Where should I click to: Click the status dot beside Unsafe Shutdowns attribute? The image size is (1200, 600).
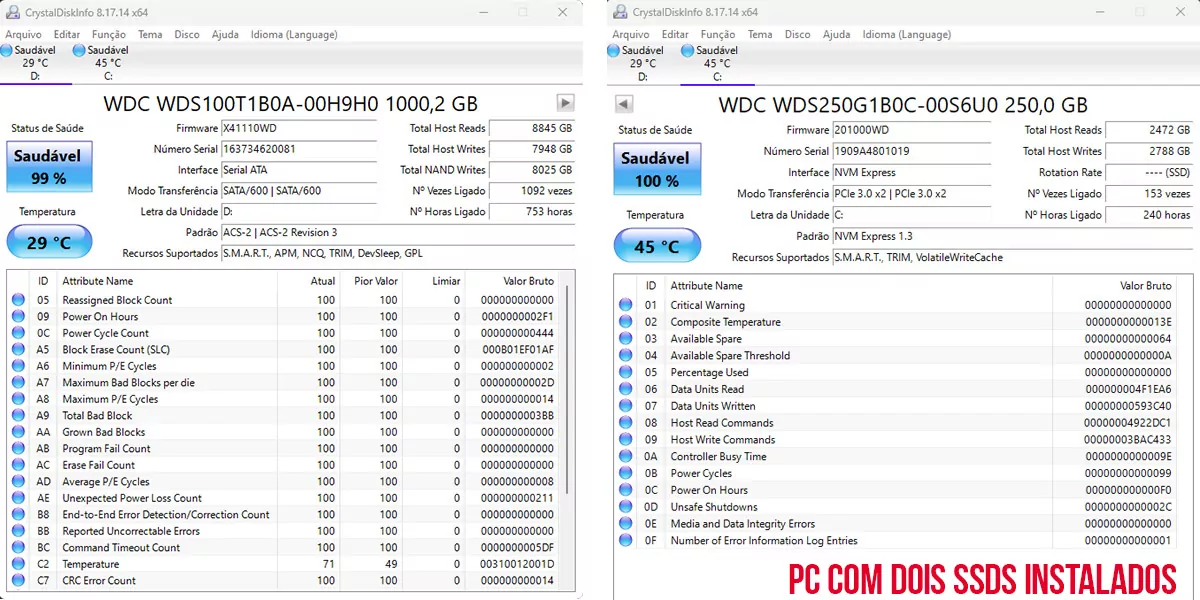(x=625, y=507)
